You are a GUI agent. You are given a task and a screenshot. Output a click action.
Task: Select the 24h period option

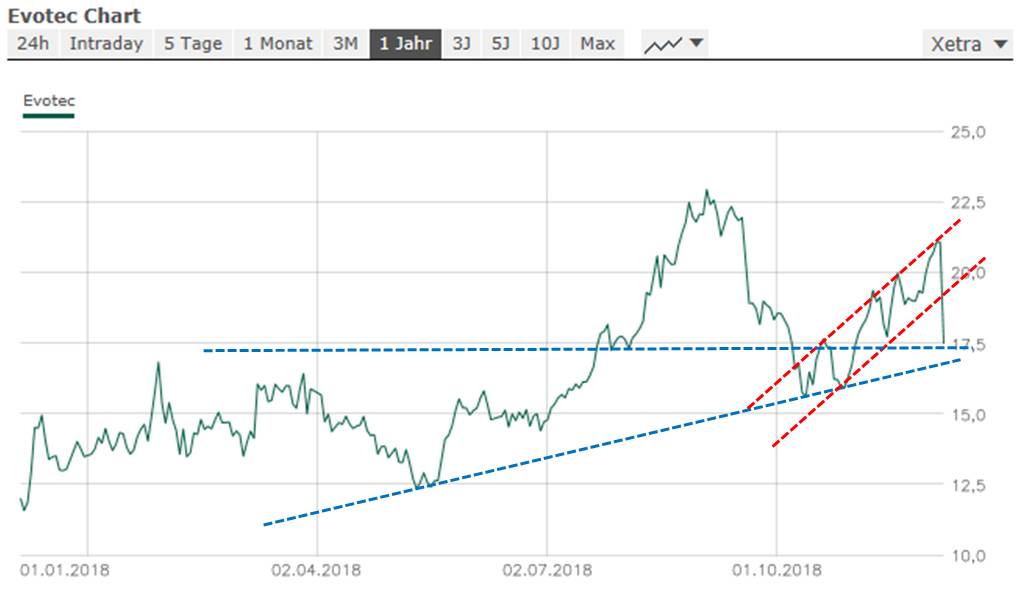[33, 43]
